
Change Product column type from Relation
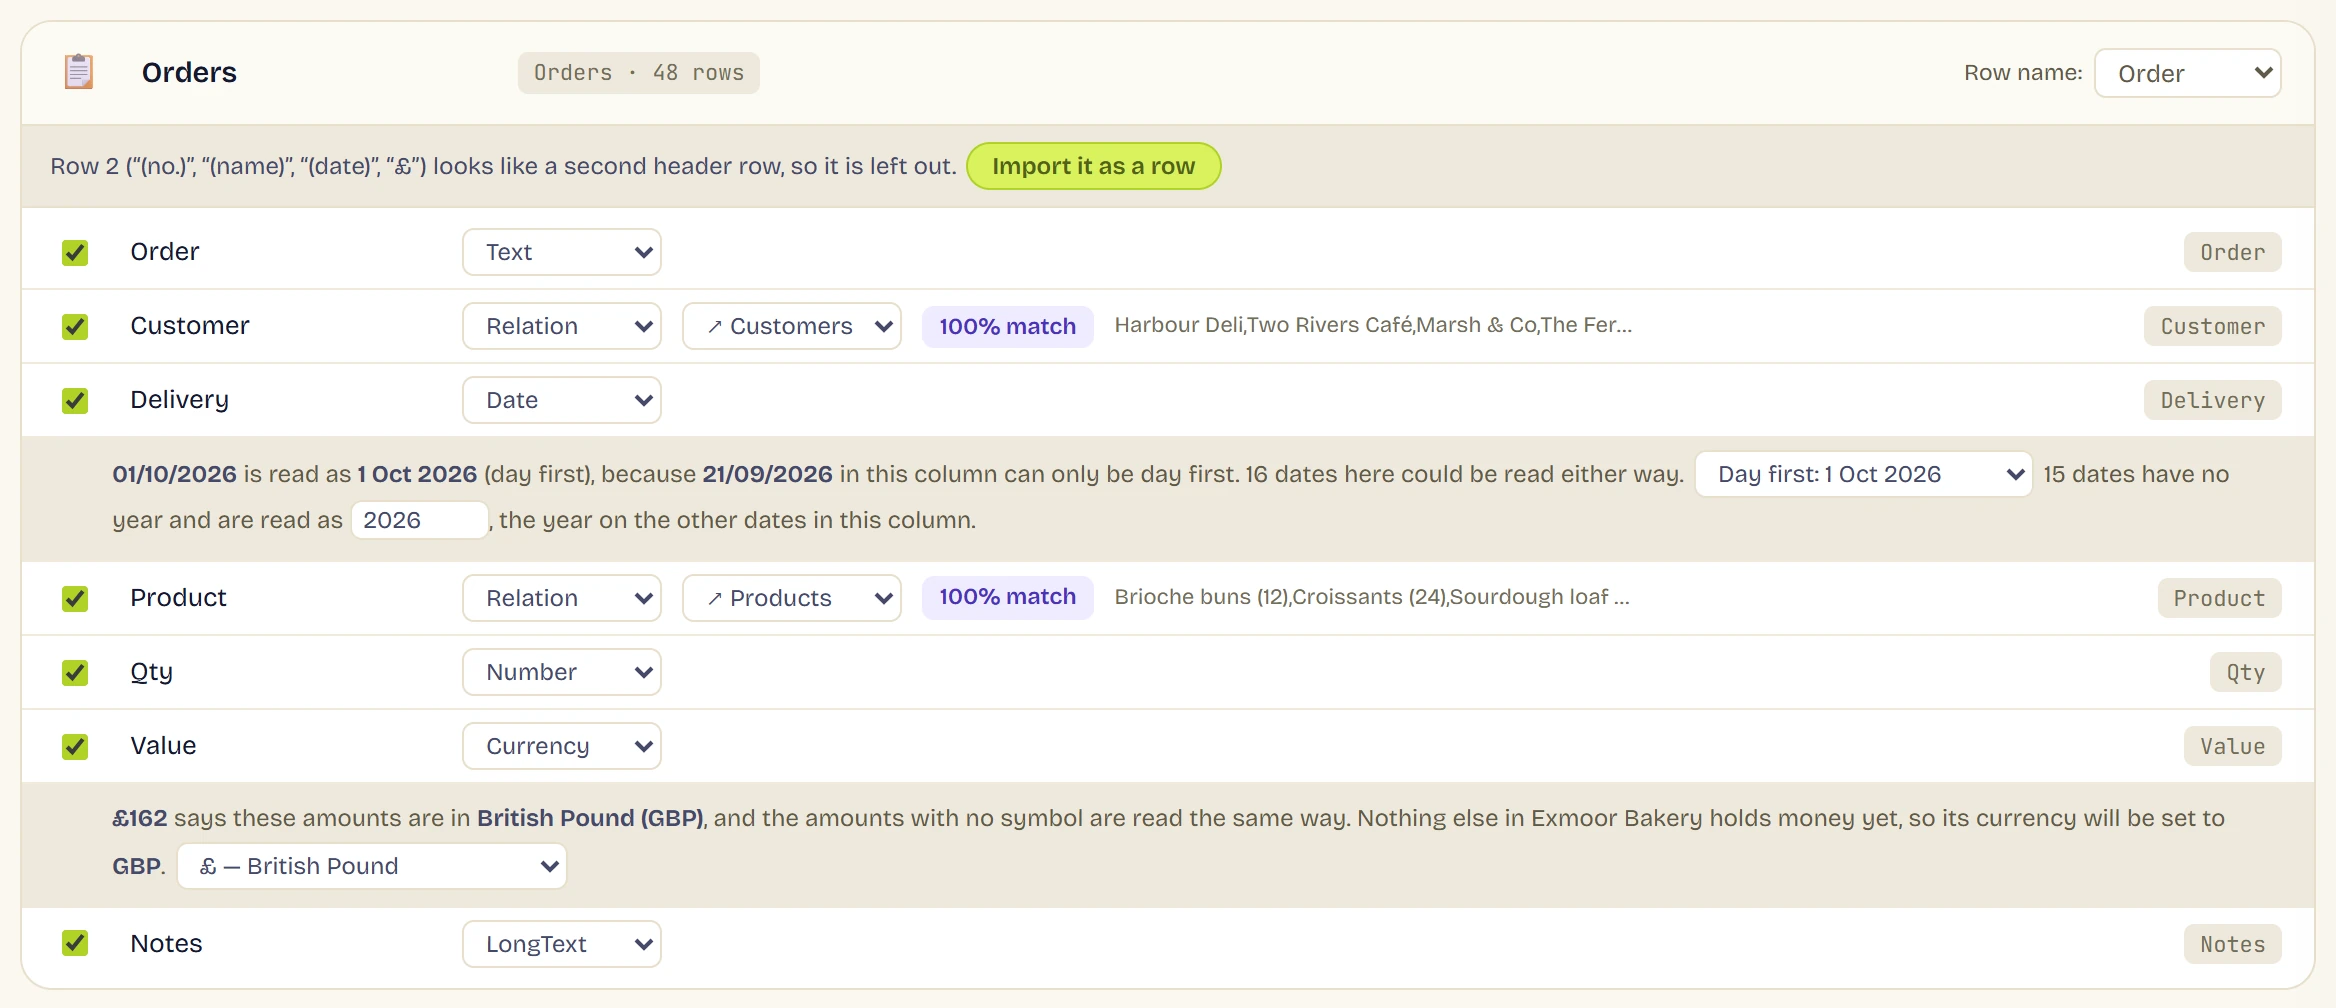[562, 598]
